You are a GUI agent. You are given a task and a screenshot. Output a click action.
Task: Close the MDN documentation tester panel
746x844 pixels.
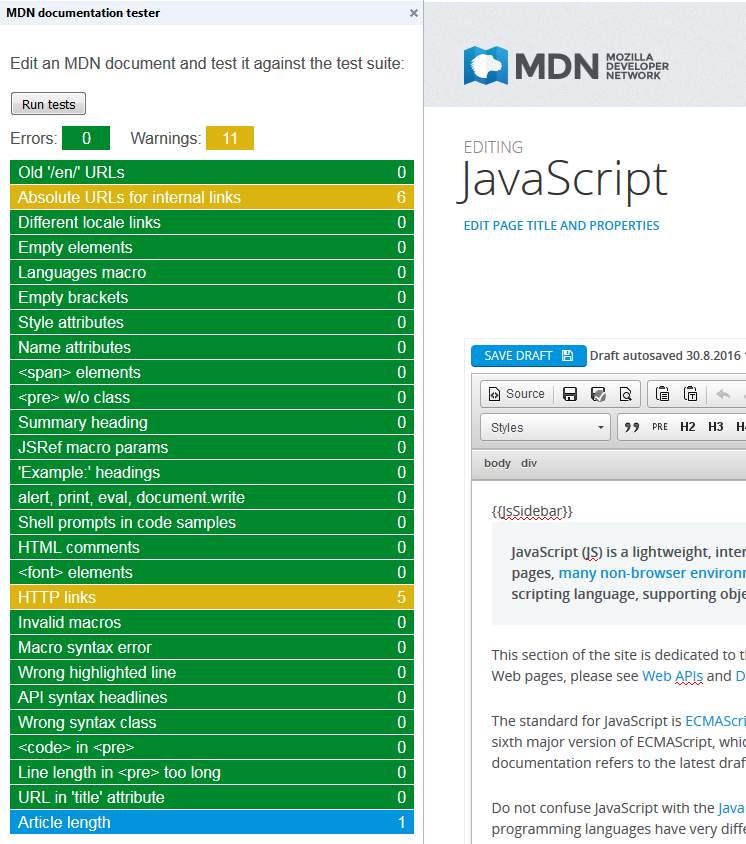[413, 13]
